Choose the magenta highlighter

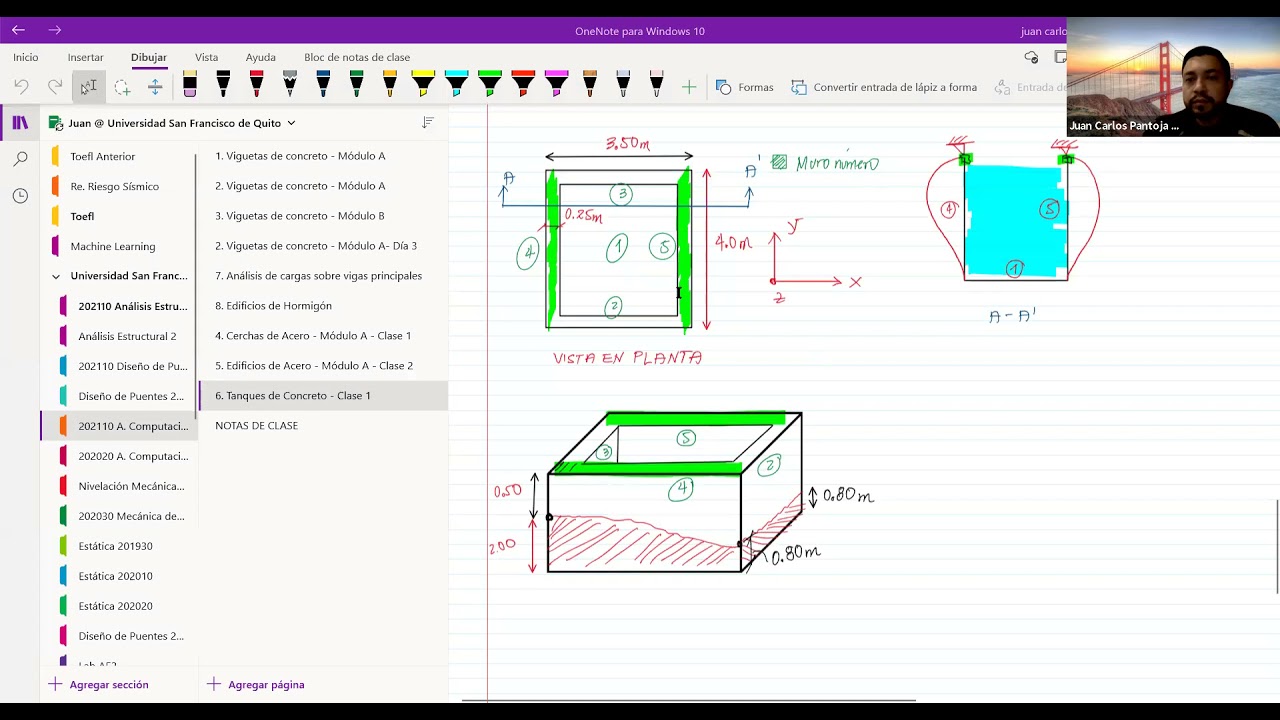[557, 84]
